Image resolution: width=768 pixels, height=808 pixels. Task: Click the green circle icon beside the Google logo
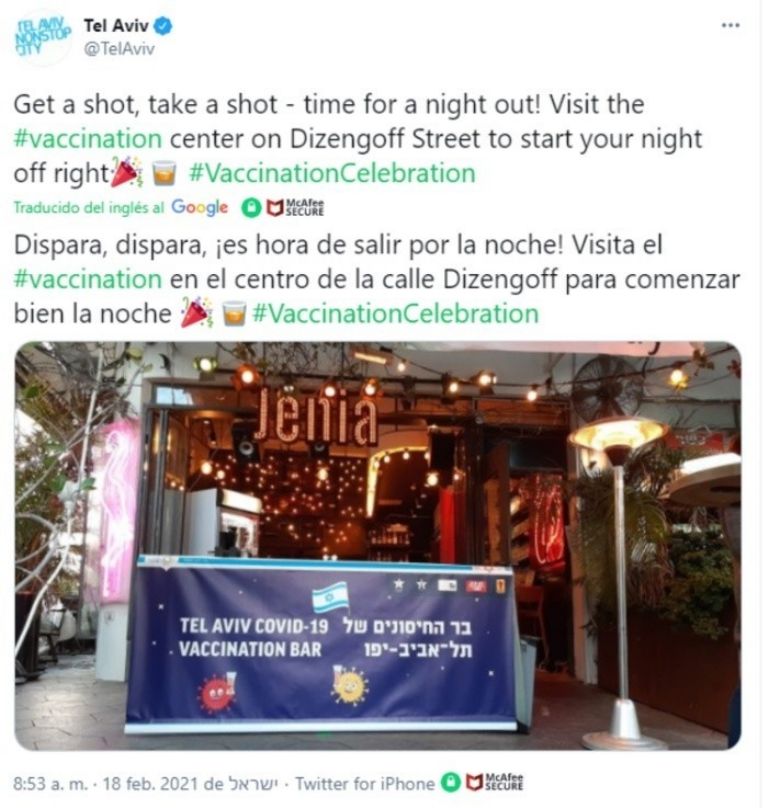click(251, 208)
